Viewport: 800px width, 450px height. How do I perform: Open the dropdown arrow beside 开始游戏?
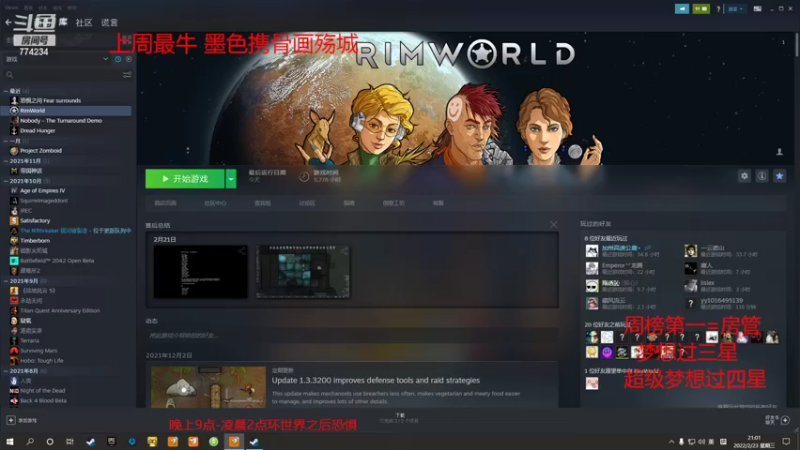click(x=231, y=179)
